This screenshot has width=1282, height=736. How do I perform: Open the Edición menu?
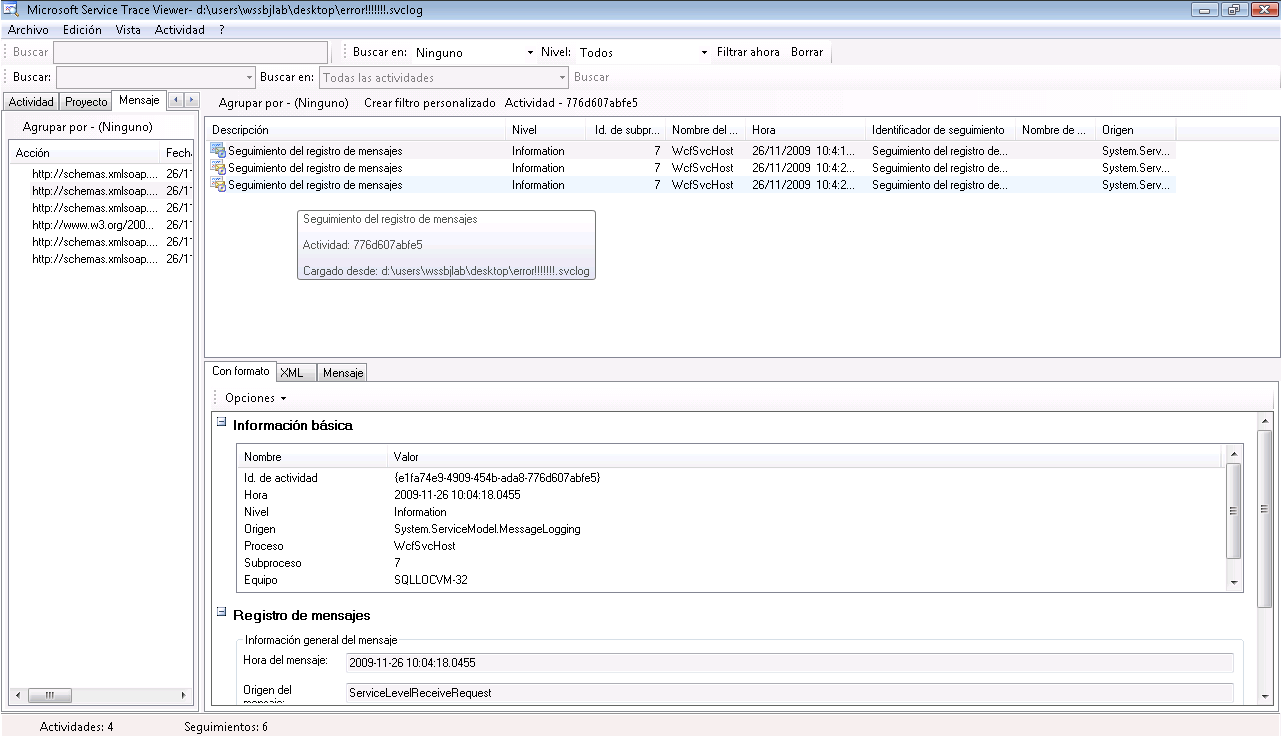tap(82, 30)
